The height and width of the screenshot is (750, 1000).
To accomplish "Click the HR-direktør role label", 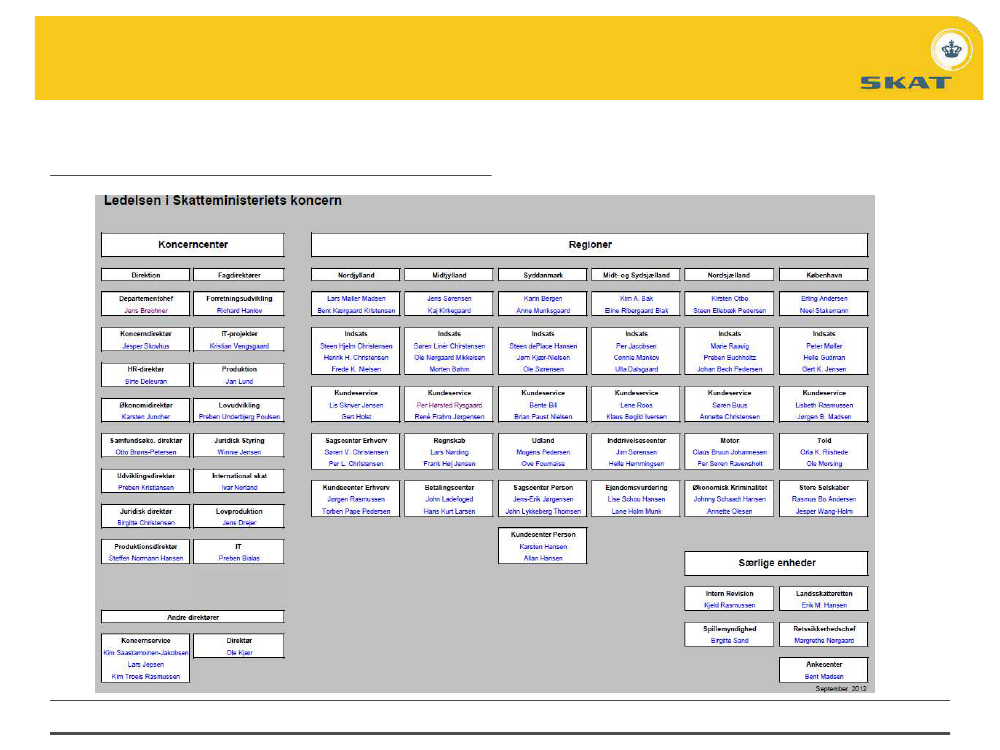I will (x=145, y=369).
